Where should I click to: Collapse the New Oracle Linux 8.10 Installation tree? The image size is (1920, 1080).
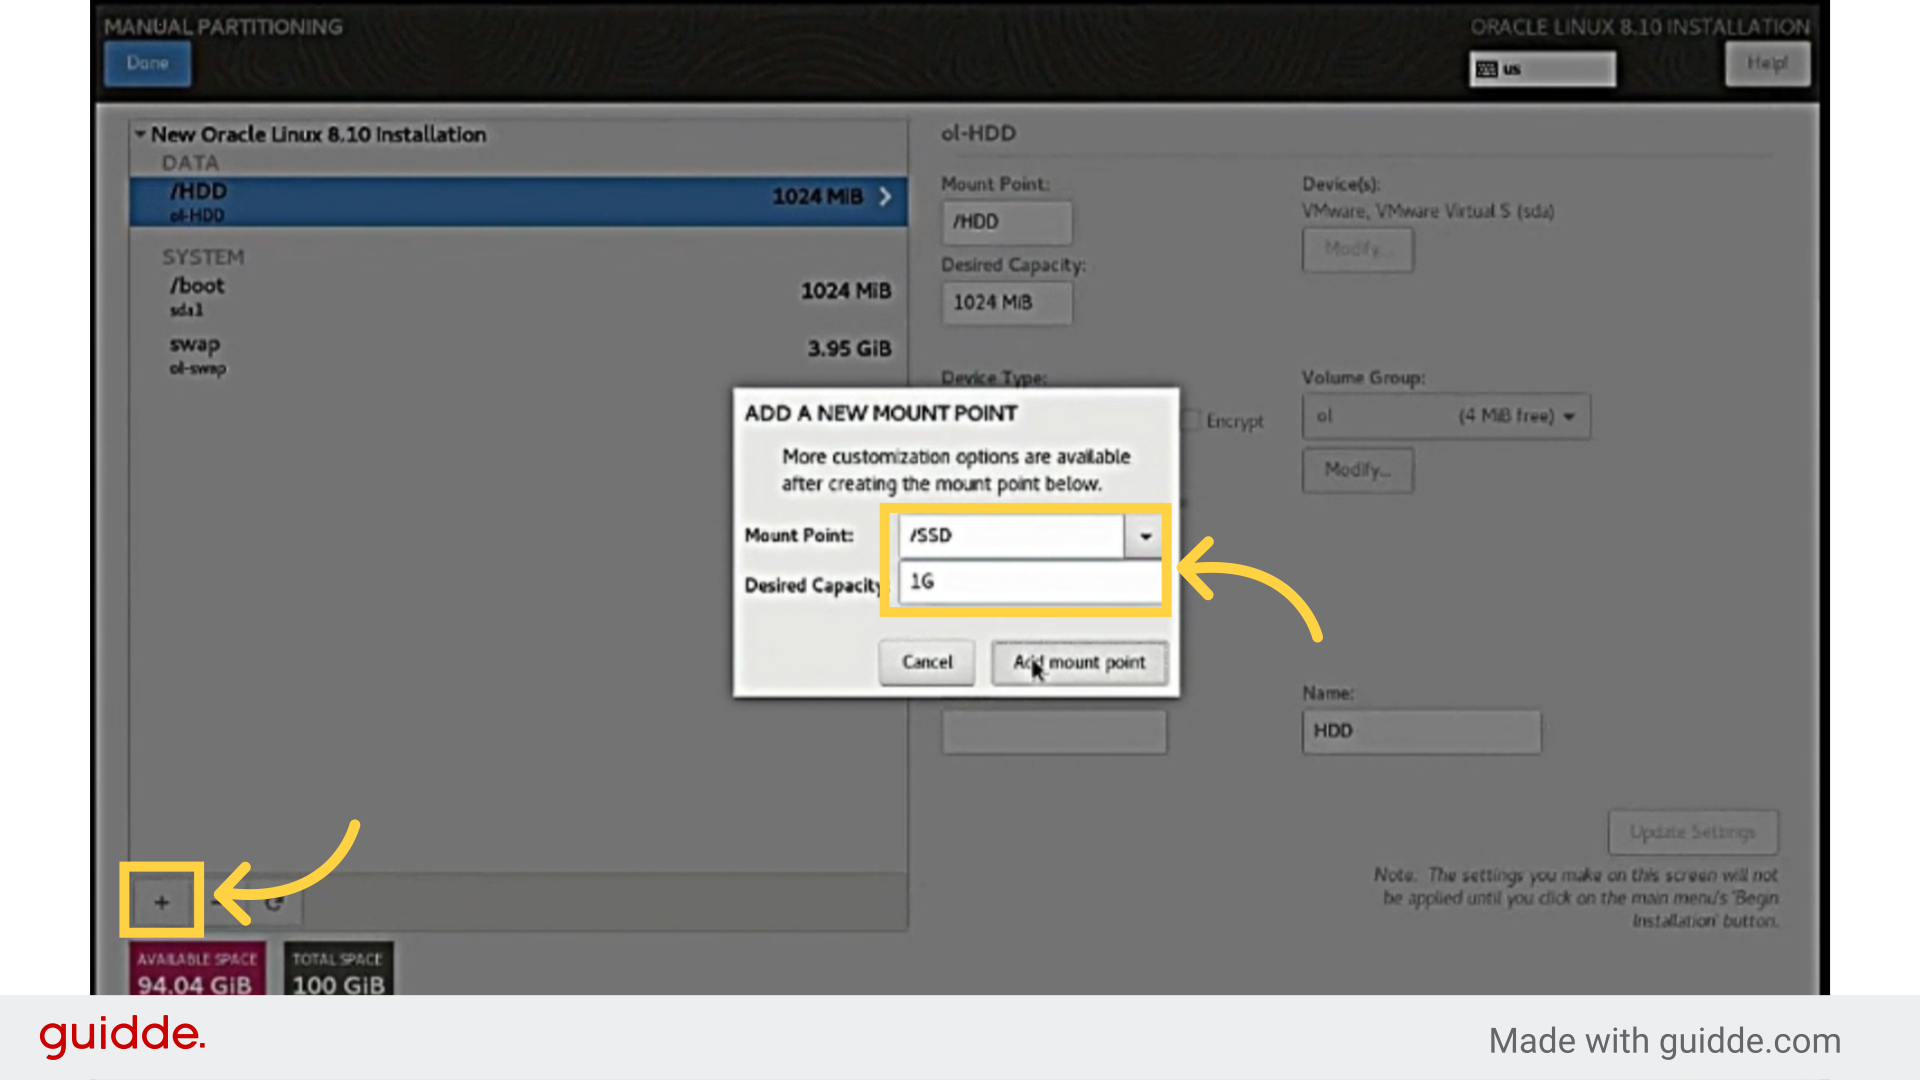(x=140, y=134)
